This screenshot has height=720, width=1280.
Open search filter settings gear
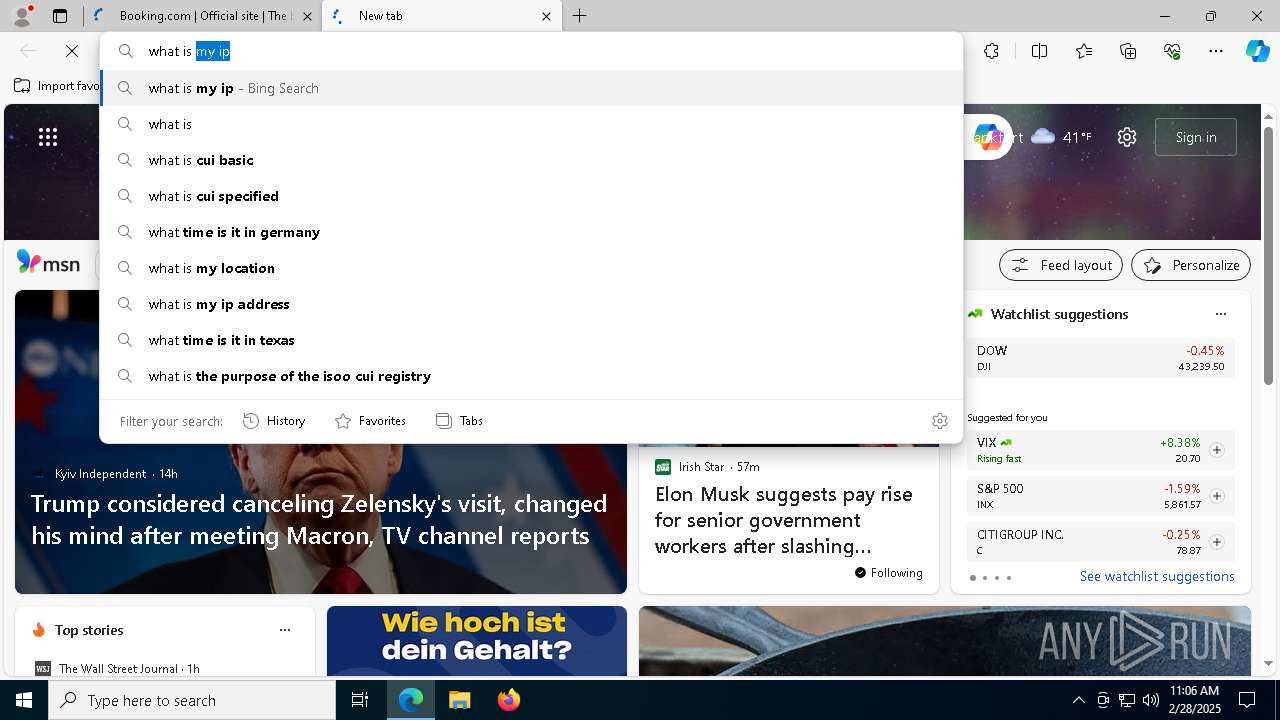tap(939, 421)
